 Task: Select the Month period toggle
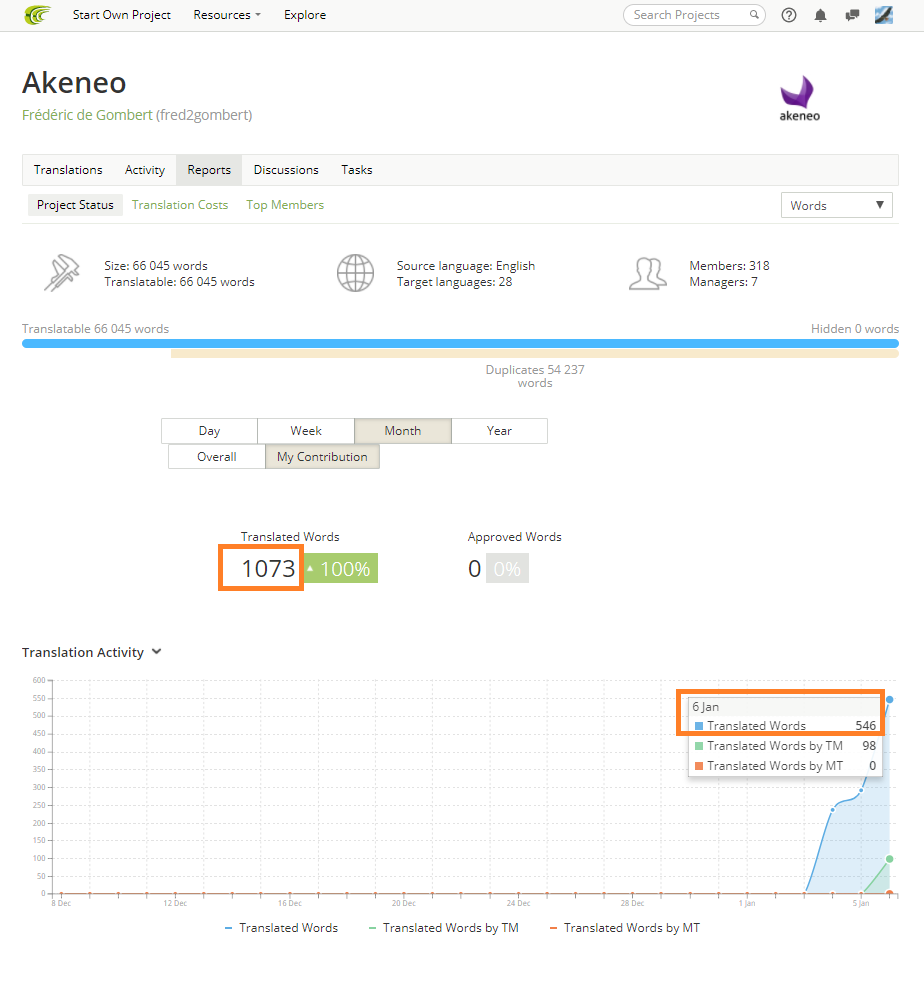point(403,431)
